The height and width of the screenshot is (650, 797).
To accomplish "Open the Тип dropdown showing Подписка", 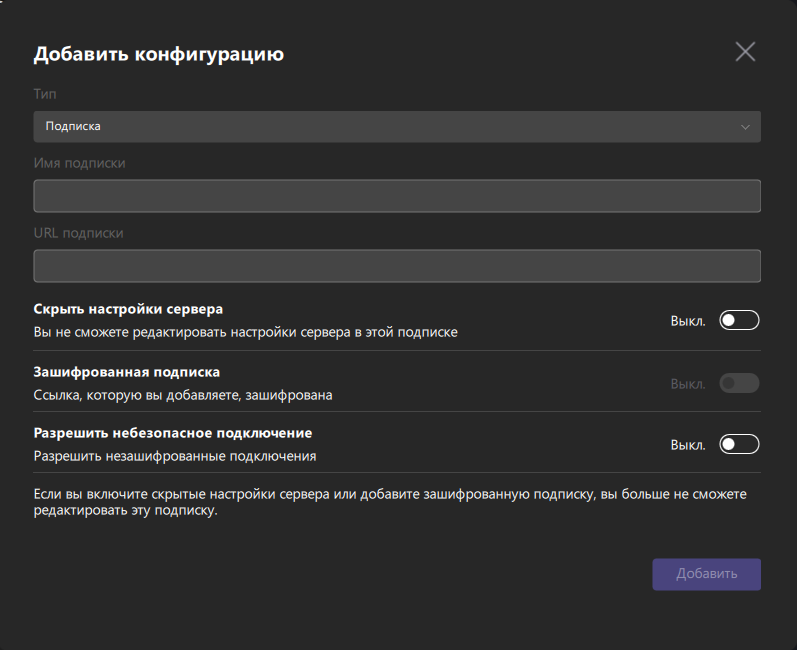I will (x=397, y=127).
